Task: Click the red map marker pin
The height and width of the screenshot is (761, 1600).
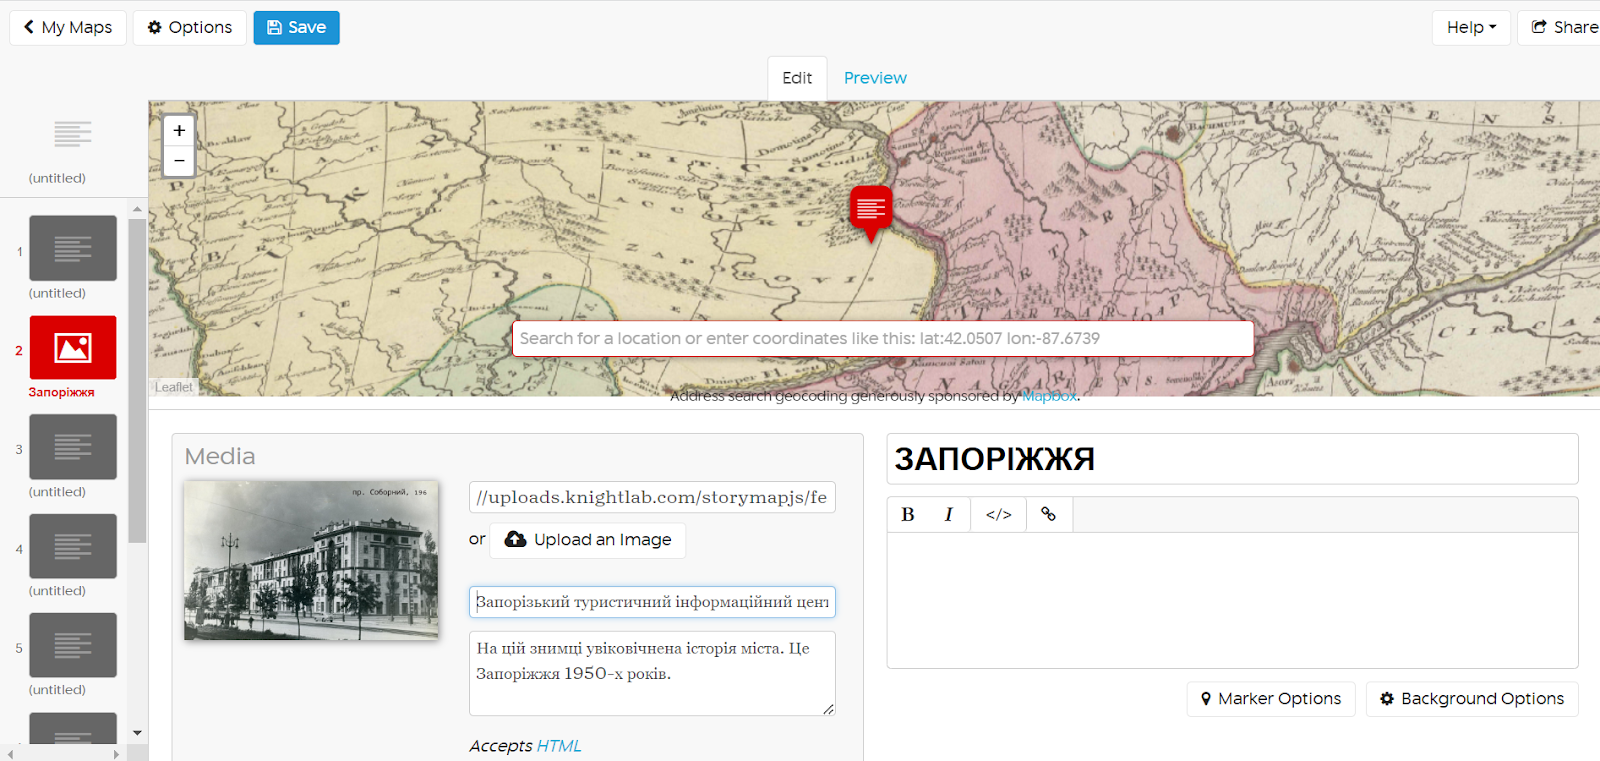Action: click(871, 212)
